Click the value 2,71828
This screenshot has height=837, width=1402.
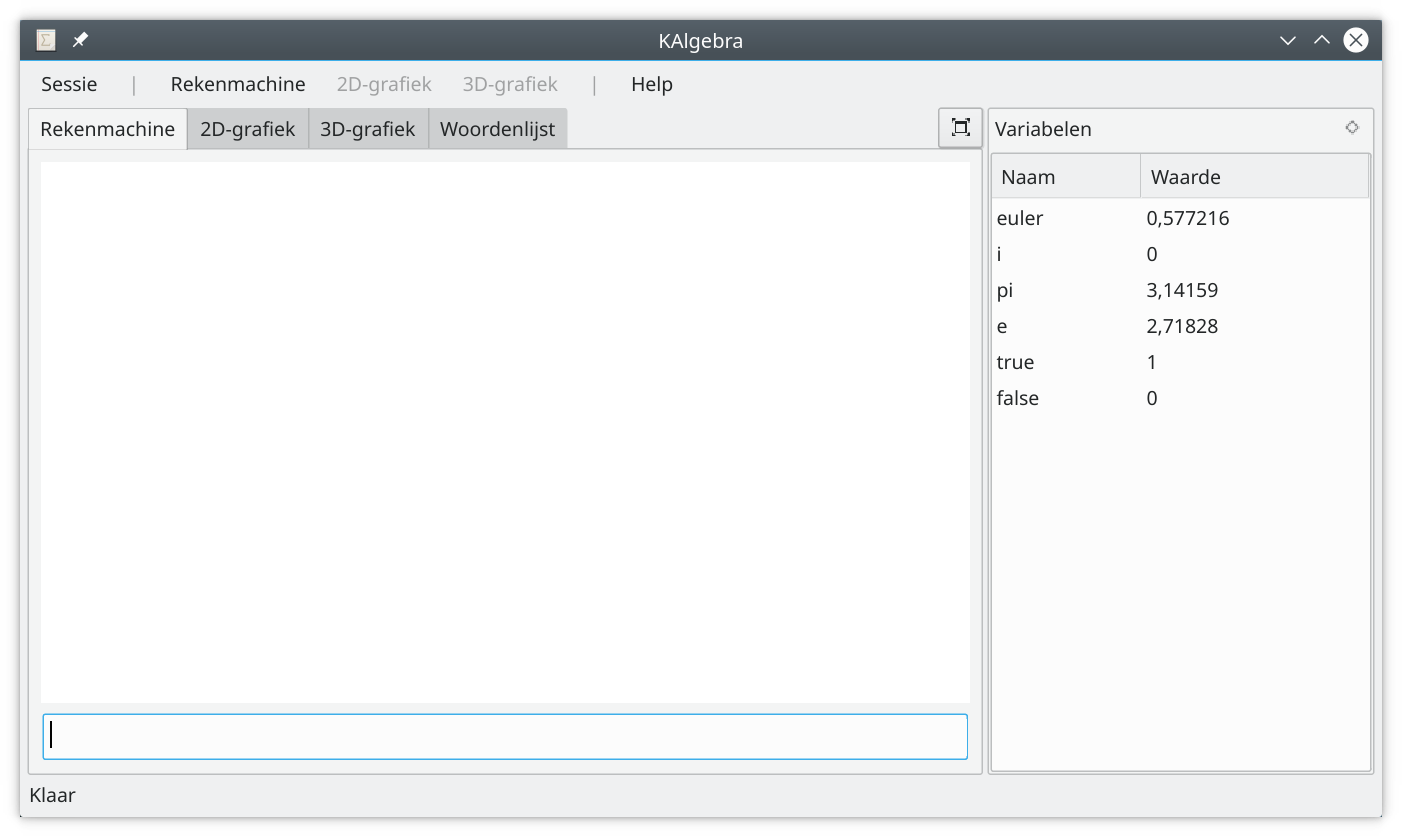pos(1182,326)
